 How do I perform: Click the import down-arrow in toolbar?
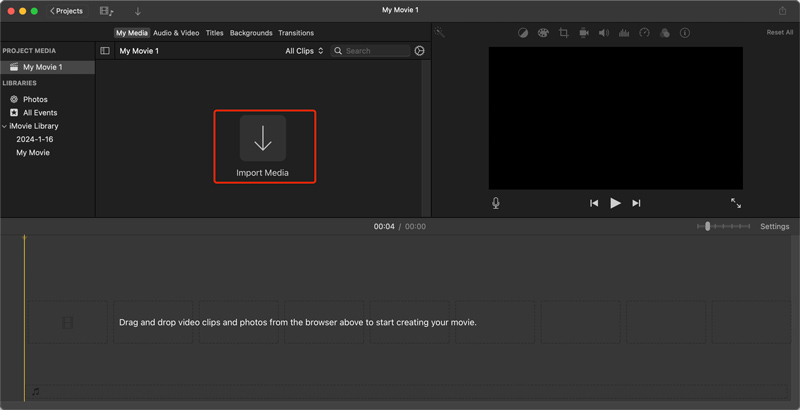(137, 11)
